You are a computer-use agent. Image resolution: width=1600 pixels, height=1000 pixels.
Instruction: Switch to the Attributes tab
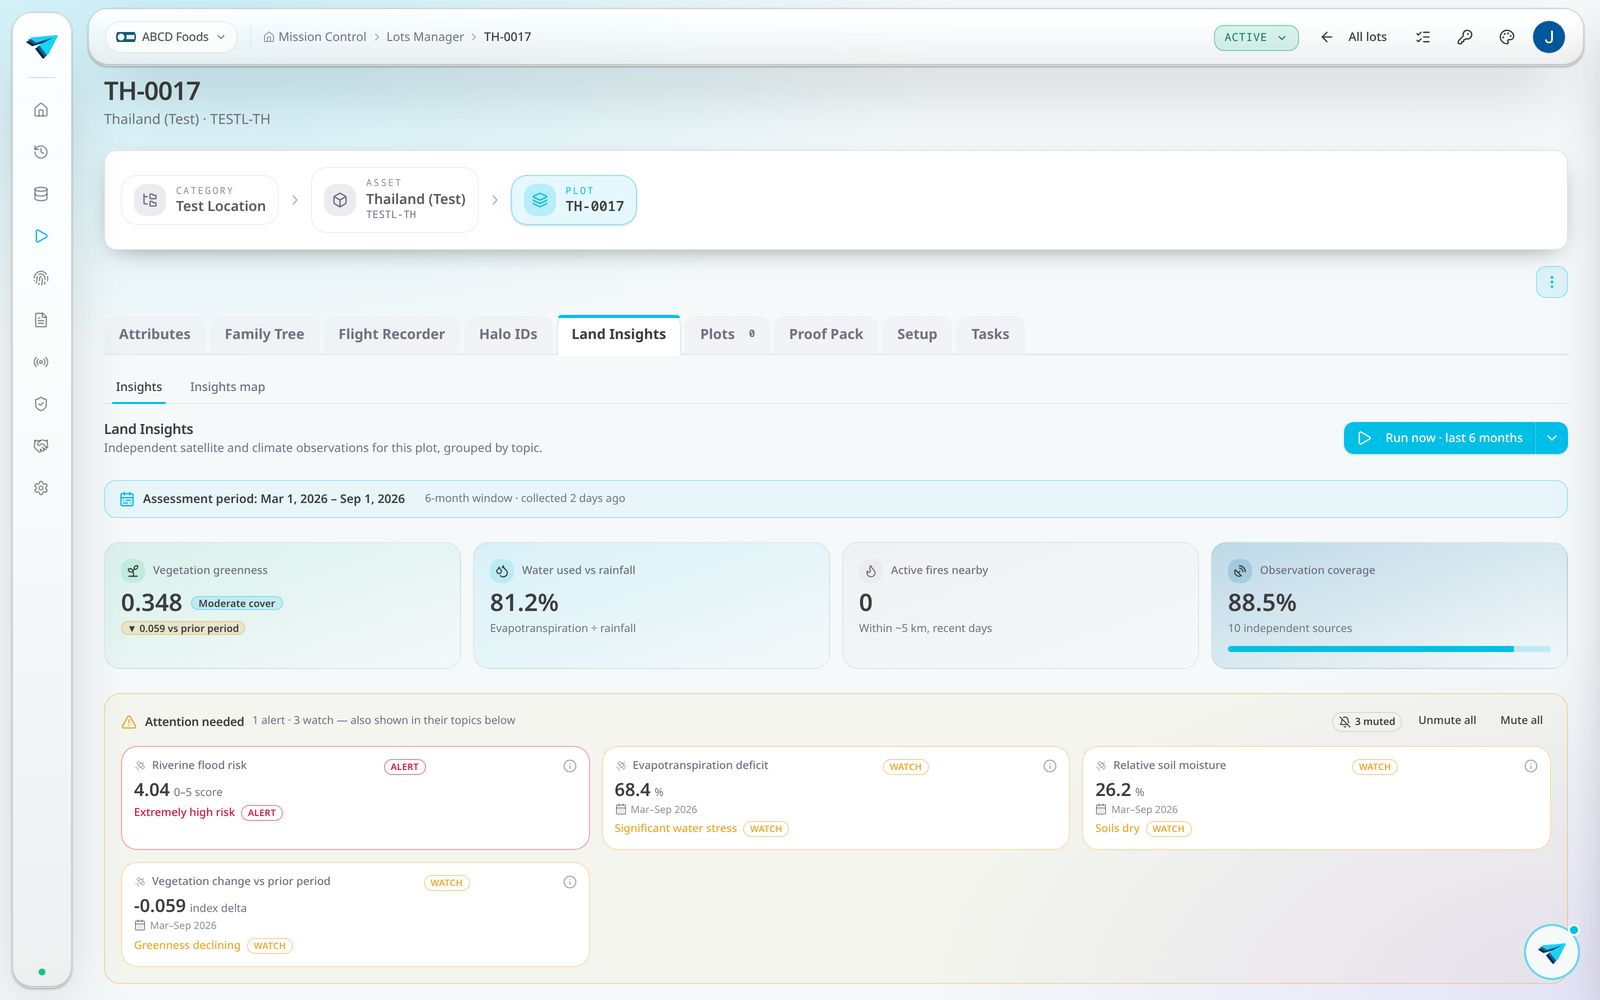point(155,334)
